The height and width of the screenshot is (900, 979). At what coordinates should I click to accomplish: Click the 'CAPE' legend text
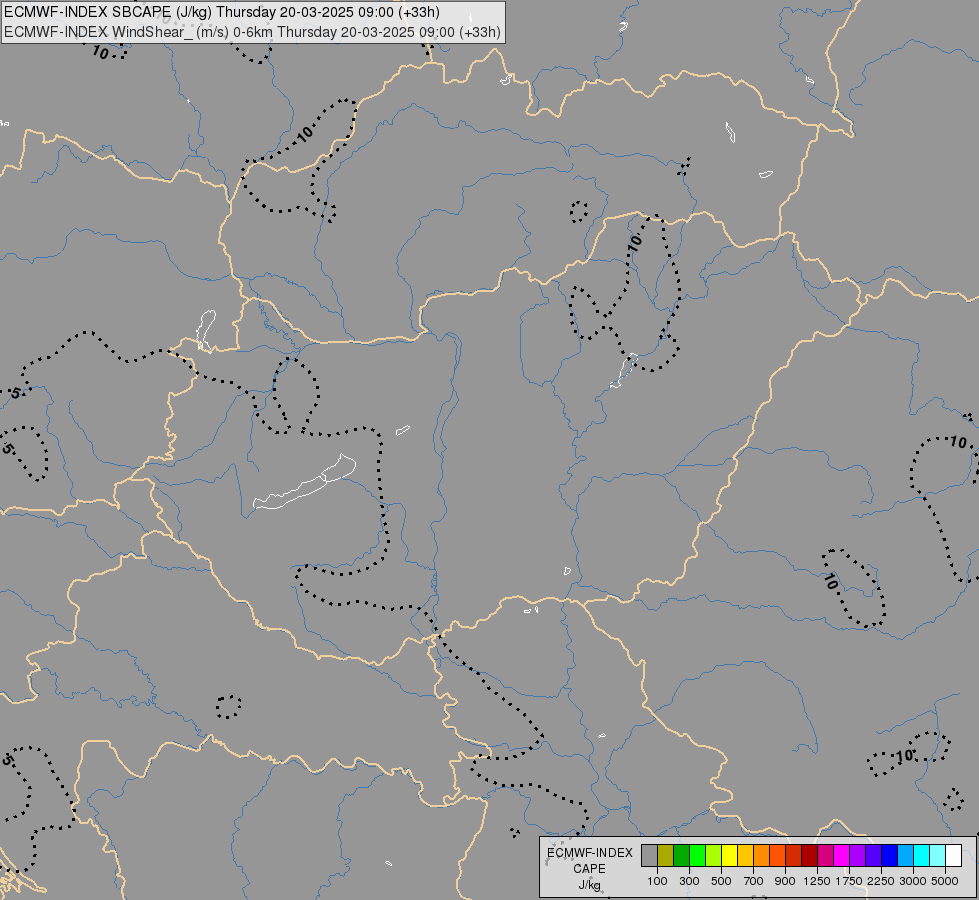tap(589, 869)
